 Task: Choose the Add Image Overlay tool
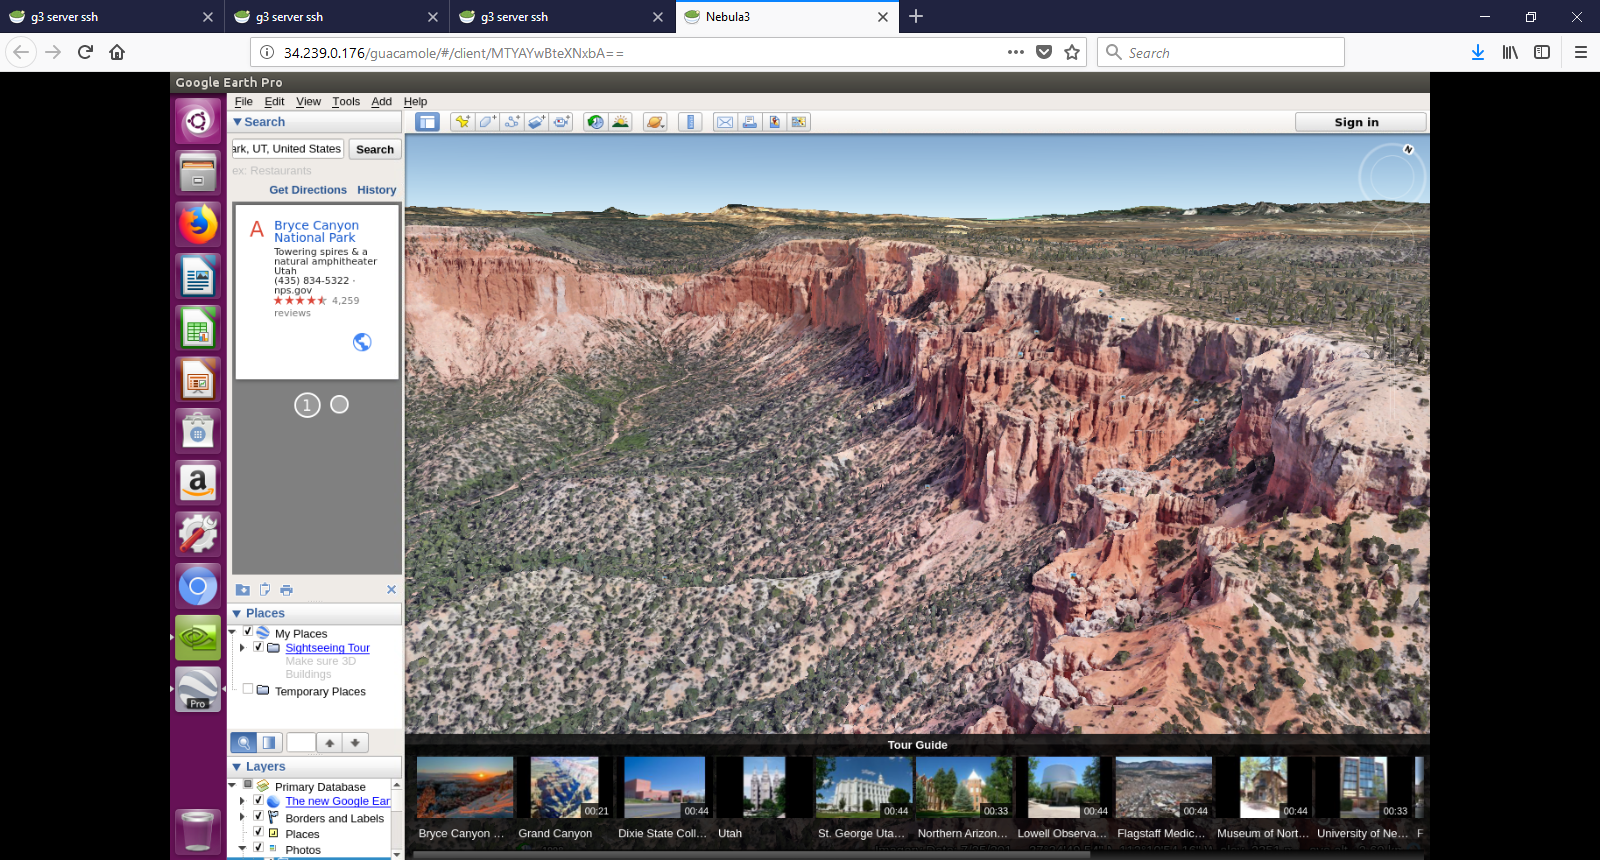pyautogui.click(x=537, y=122)
